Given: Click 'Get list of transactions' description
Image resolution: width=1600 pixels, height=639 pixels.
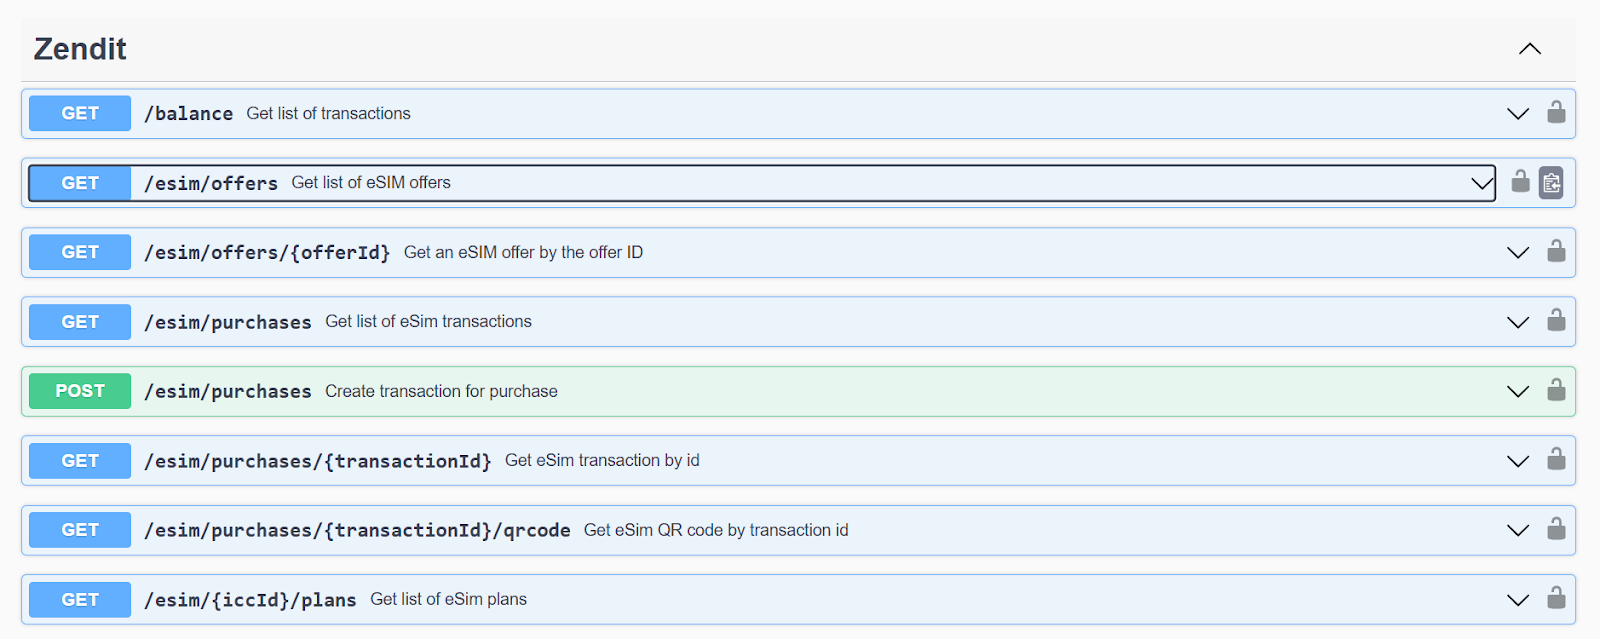Looking at the screenshot, I should tap(328, 113).
